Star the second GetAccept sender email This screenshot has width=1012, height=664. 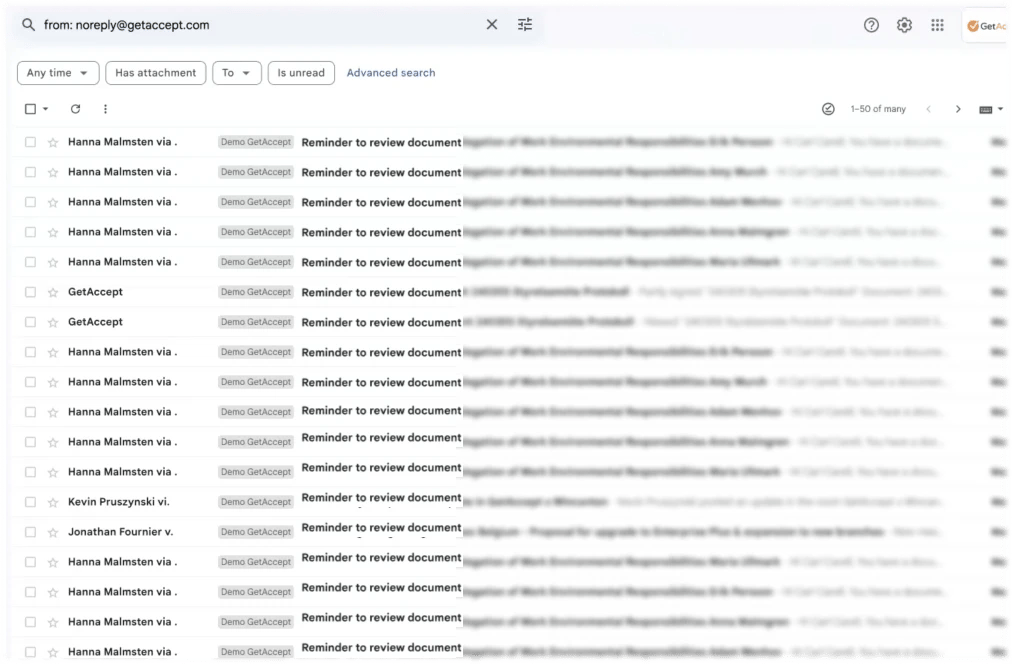53,322
